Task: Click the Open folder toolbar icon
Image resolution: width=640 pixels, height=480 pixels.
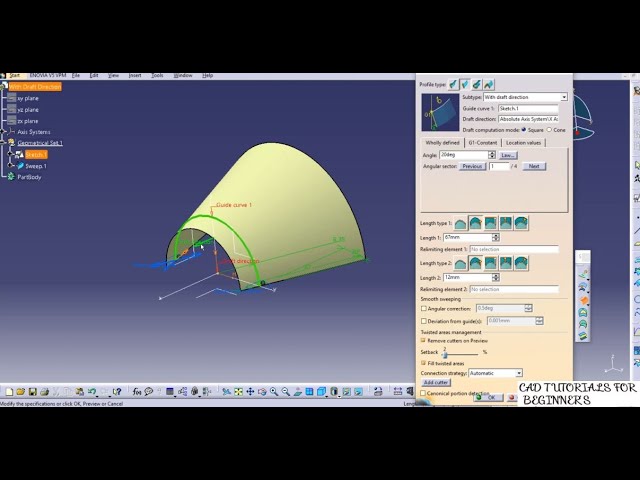Action: pyautogui.click(x=21, y=392)
